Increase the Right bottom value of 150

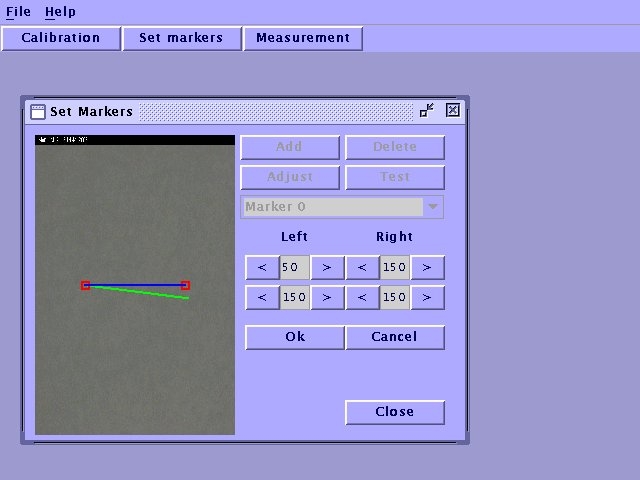click(427, 298)
